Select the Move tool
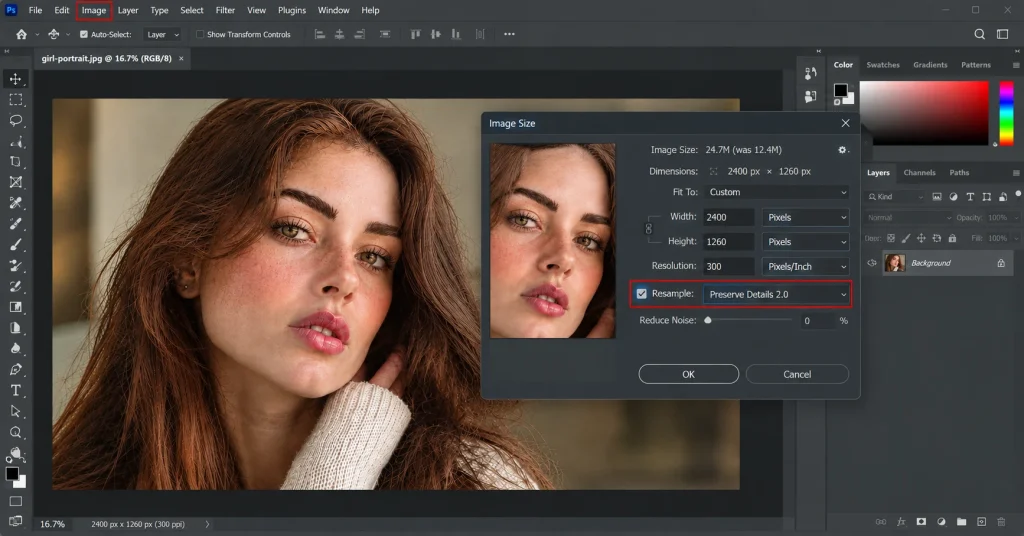The height and width of the screenshot is (536, 1024). [15, 79]
